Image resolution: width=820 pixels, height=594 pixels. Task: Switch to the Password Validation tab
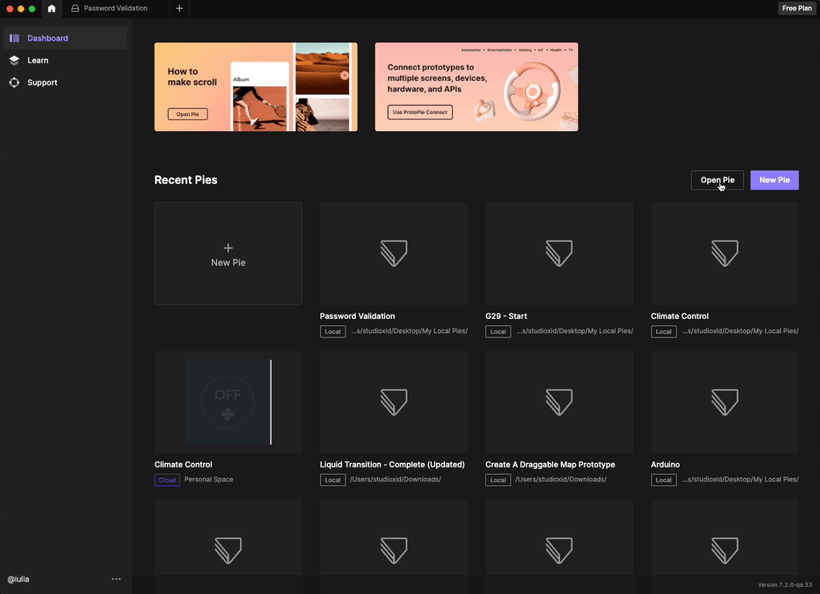click(116, 8)
